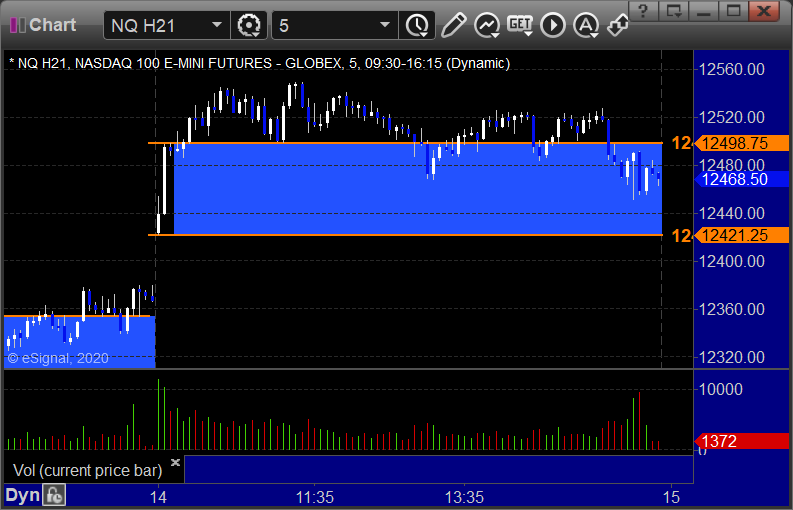Select the Vol (current price bar) label
The image size is (793, 510).
[87, 471]
